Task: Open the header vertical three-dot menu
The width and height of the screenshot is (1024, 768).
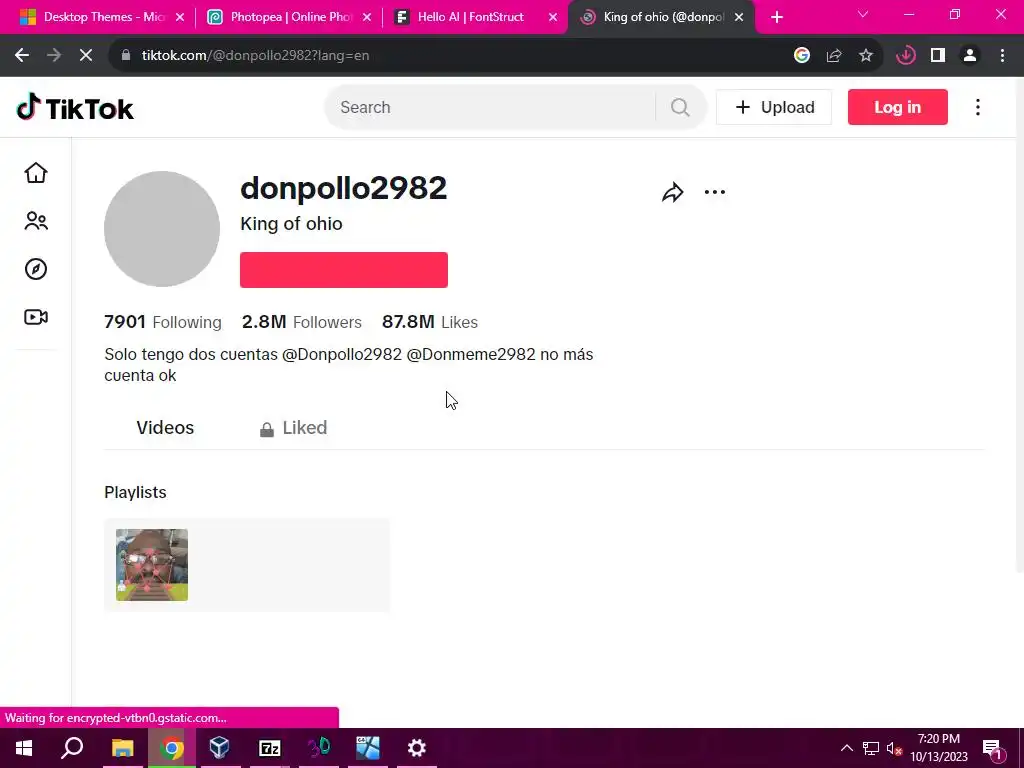Action: click(x=978, y=107)
